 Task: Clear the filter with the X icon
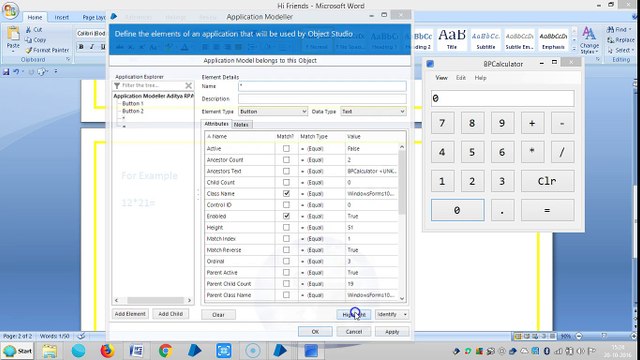point(188,85)
